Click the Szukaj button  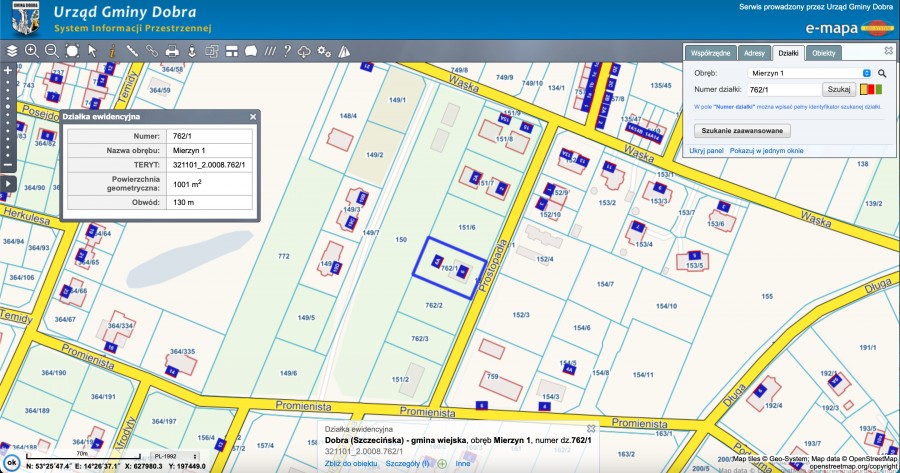837,90
